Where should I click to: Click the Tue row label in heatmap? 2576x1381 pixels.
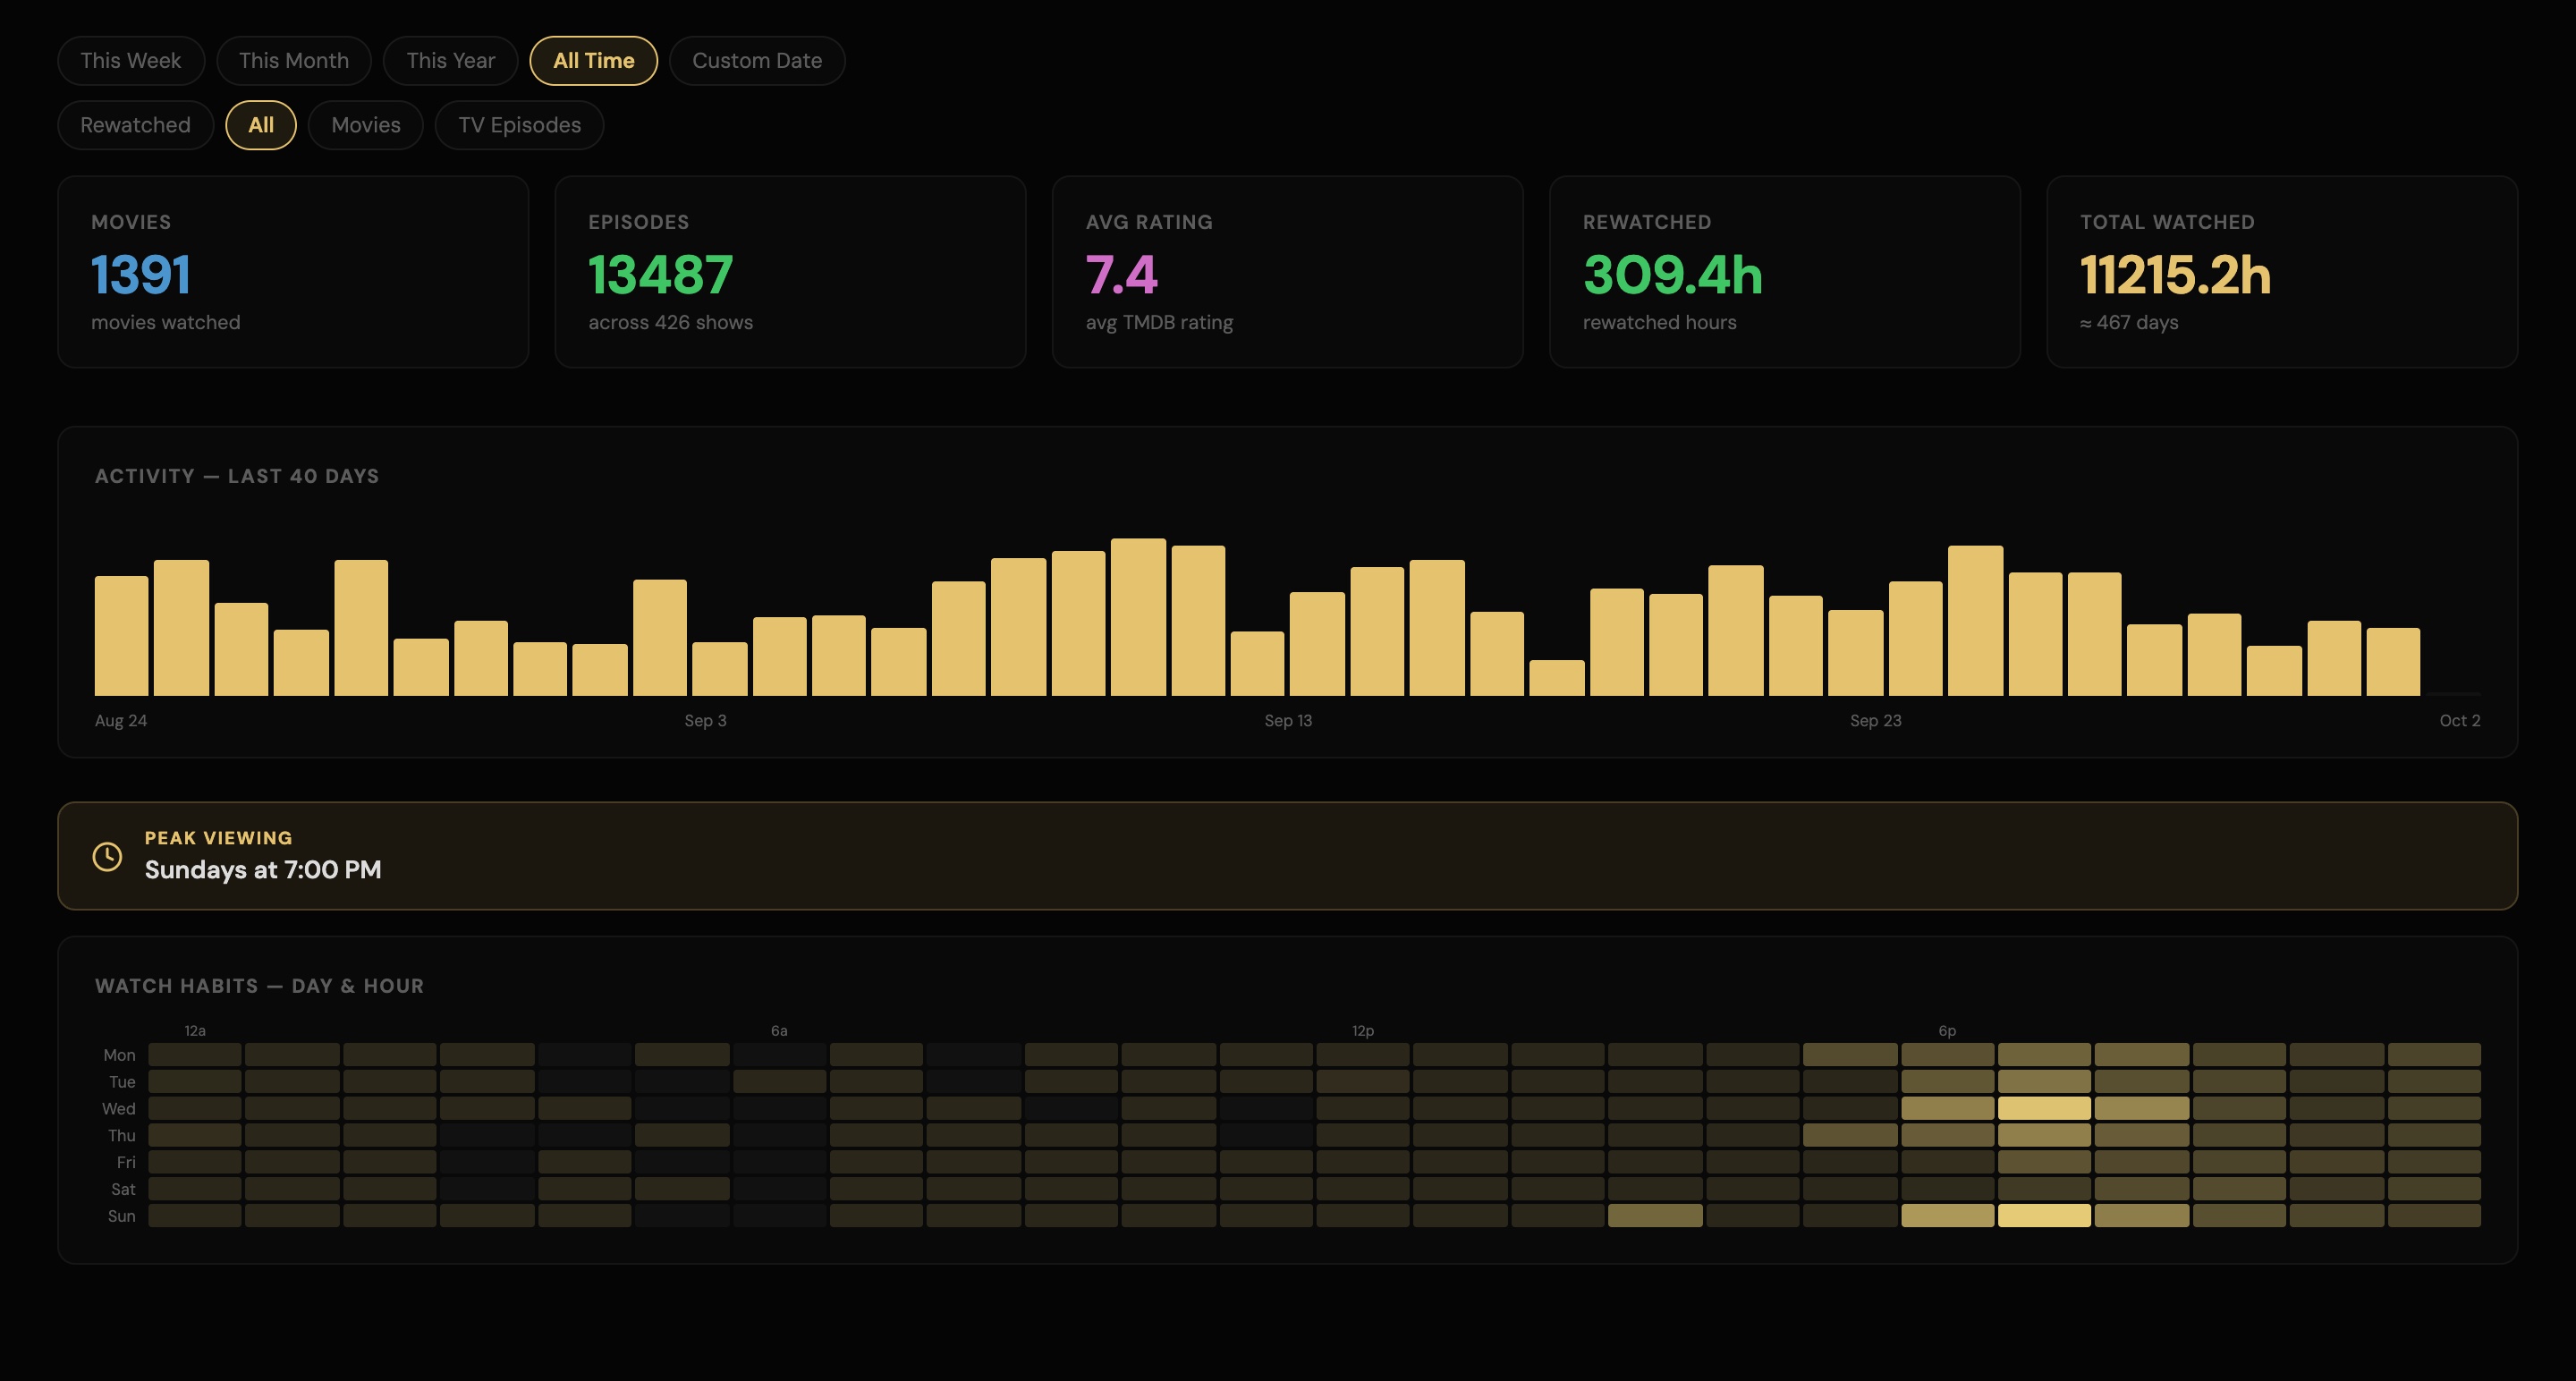point(122,1082)
